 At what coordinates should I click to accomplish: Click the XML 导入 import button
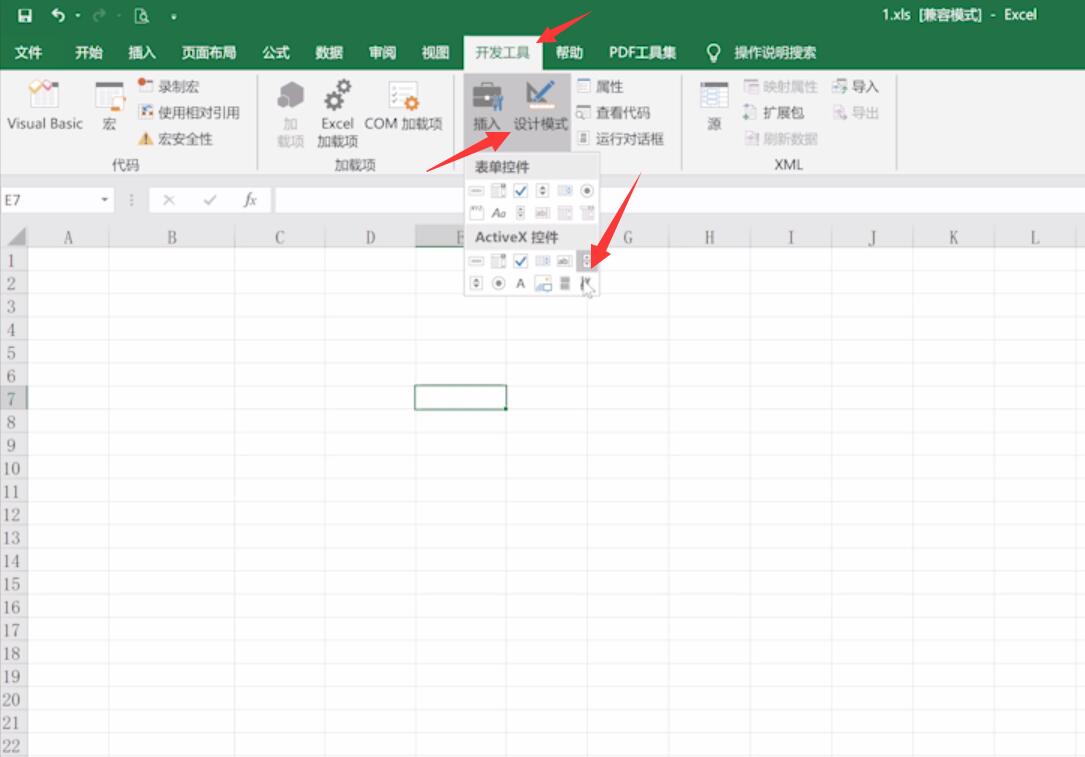tap(855, 86)
